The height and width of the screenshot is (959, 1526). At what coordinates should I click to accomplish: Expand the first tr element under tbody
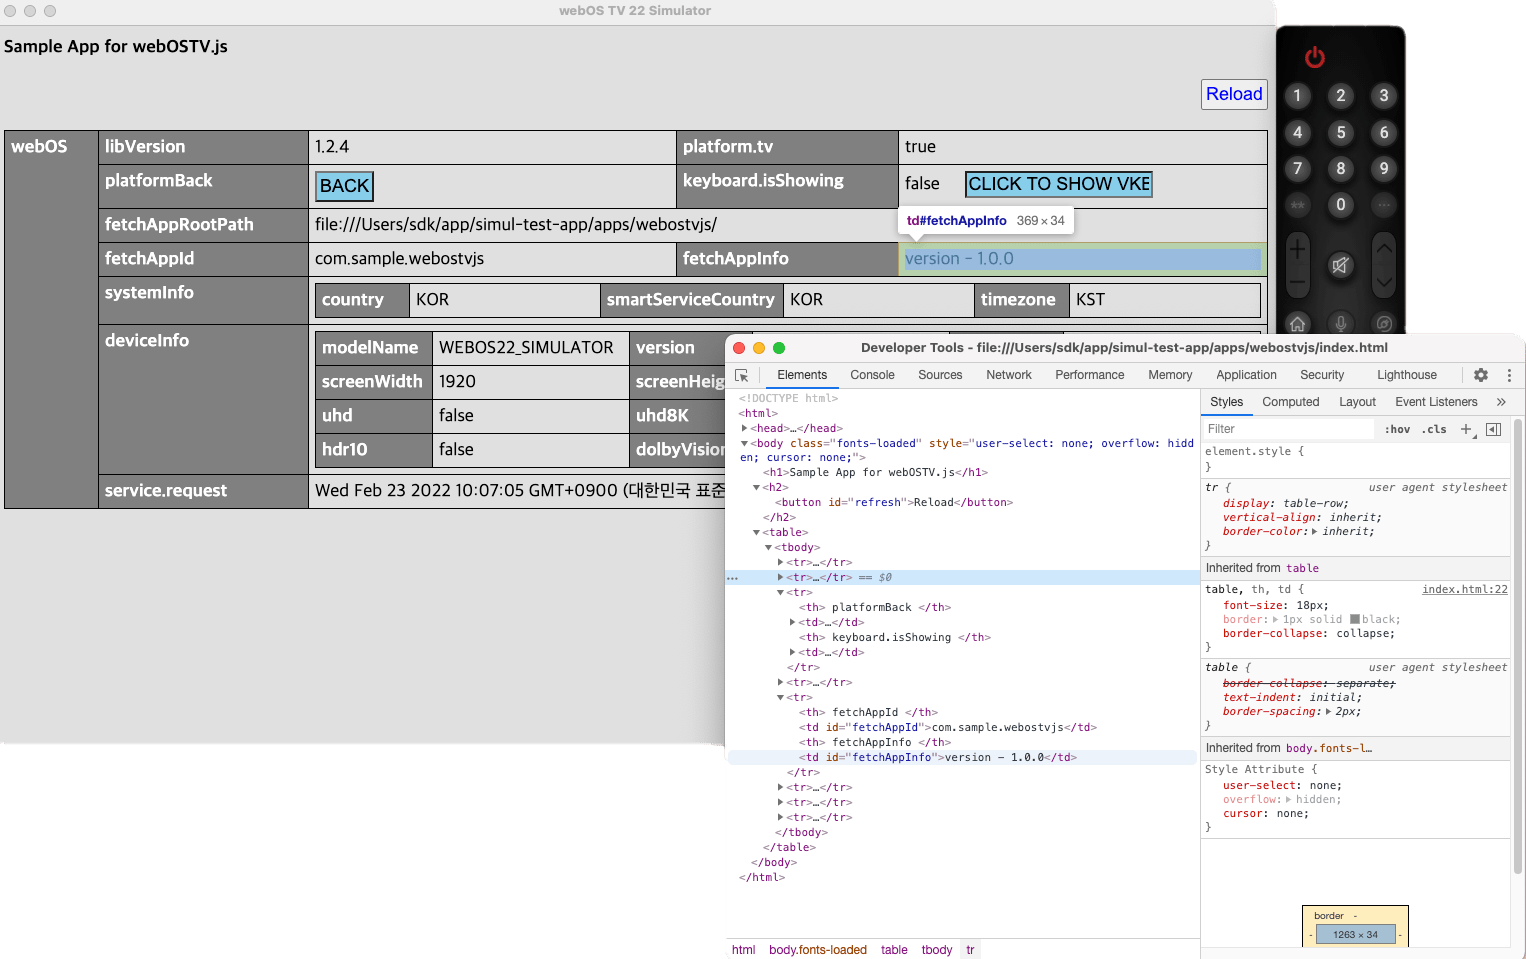pos(780,562)
